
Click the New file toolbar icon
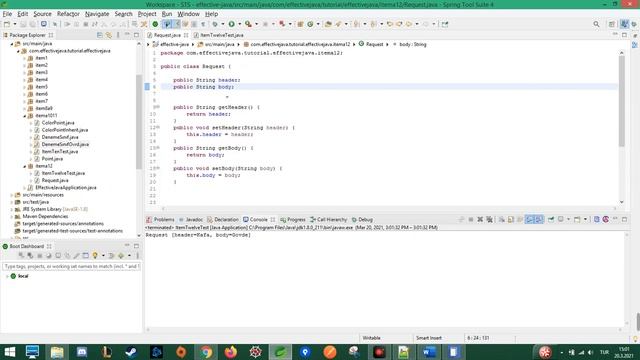click(7, 24)
